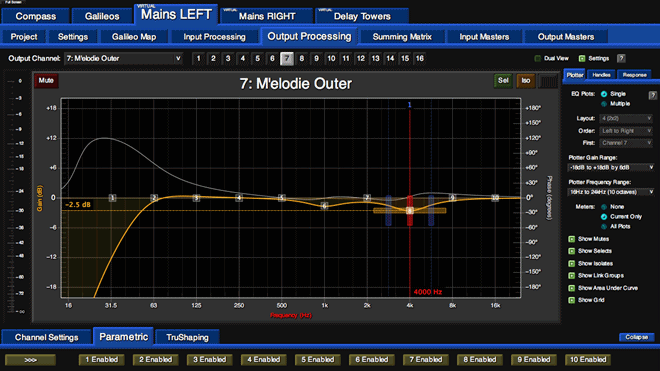The image size is (660, 371).
Task: Switch to the Summing Matrix tab
Action: tap(402, 37)
